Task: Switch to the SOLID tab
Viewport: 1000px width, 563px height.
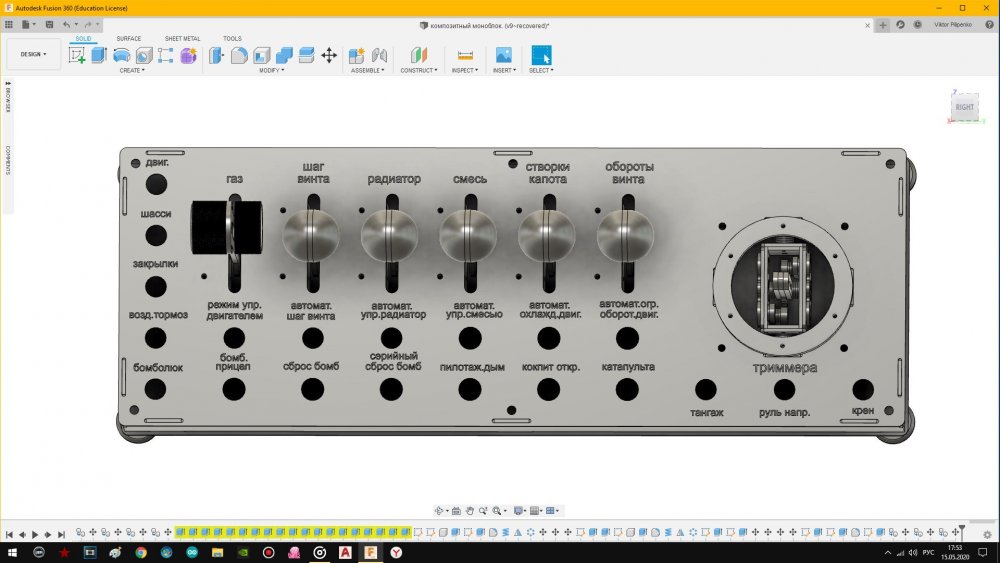Action: [x=84, y=38]
